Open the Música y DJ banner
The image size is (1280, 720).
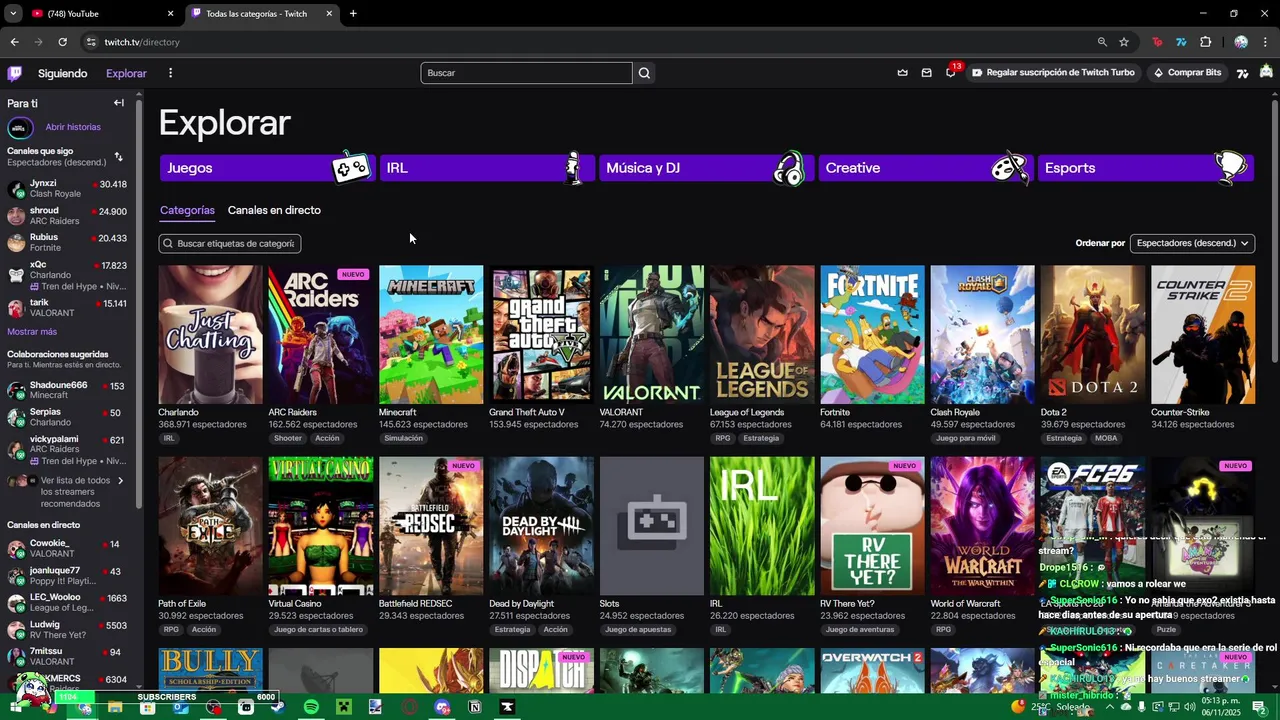(x=707, y=168)
